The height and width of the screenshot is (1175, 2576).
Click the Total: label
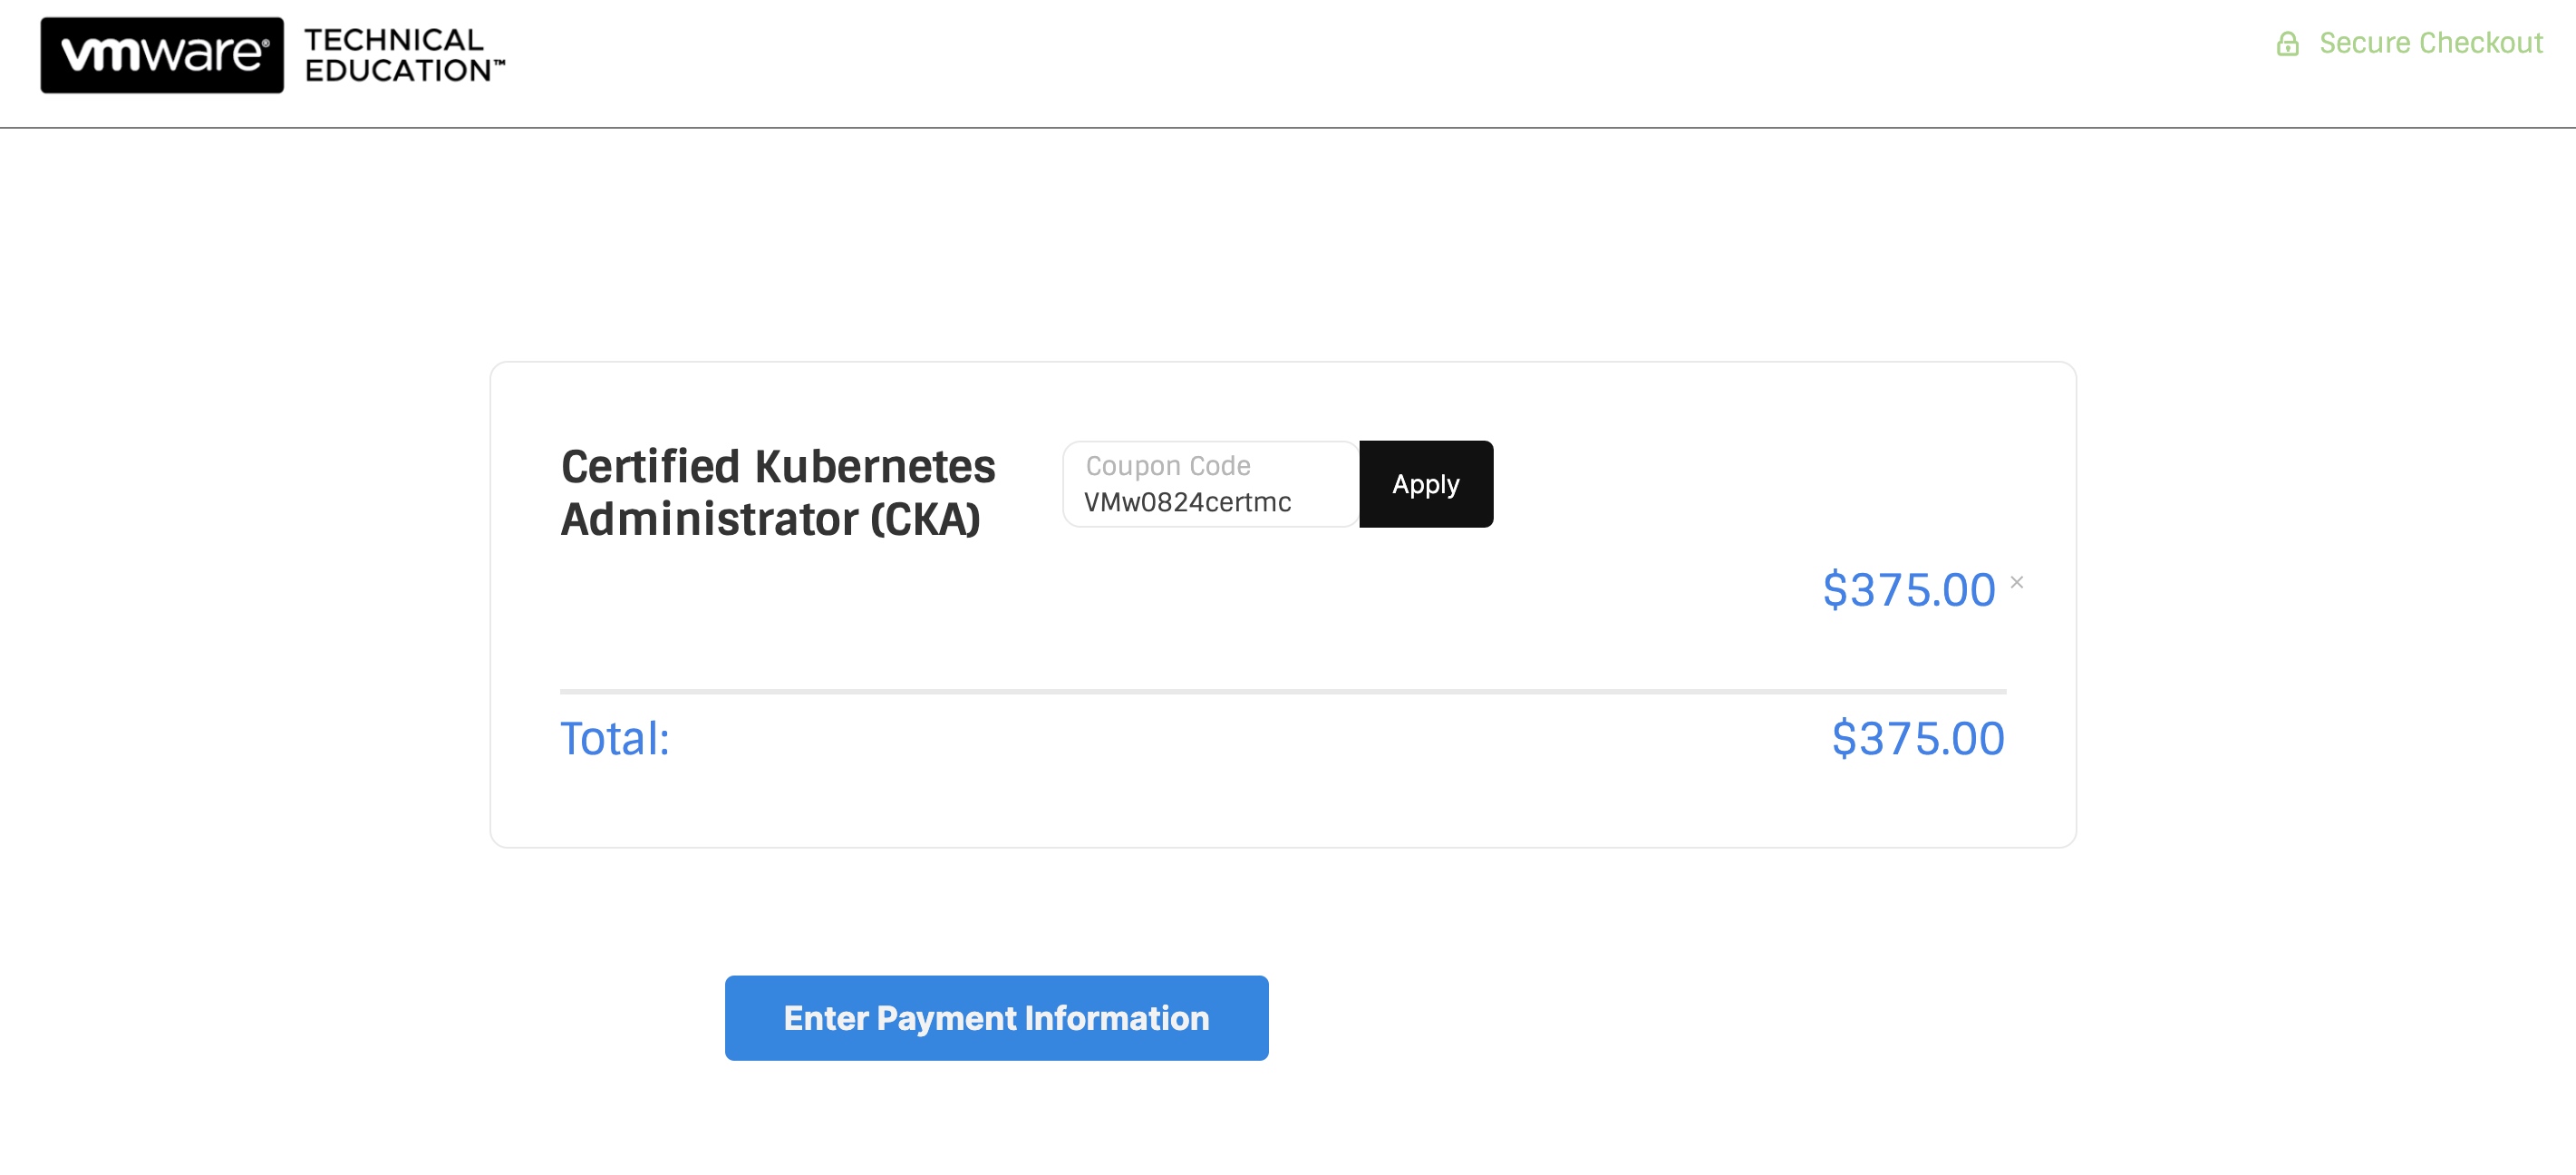pyautogui.click(x=615, y=739)
